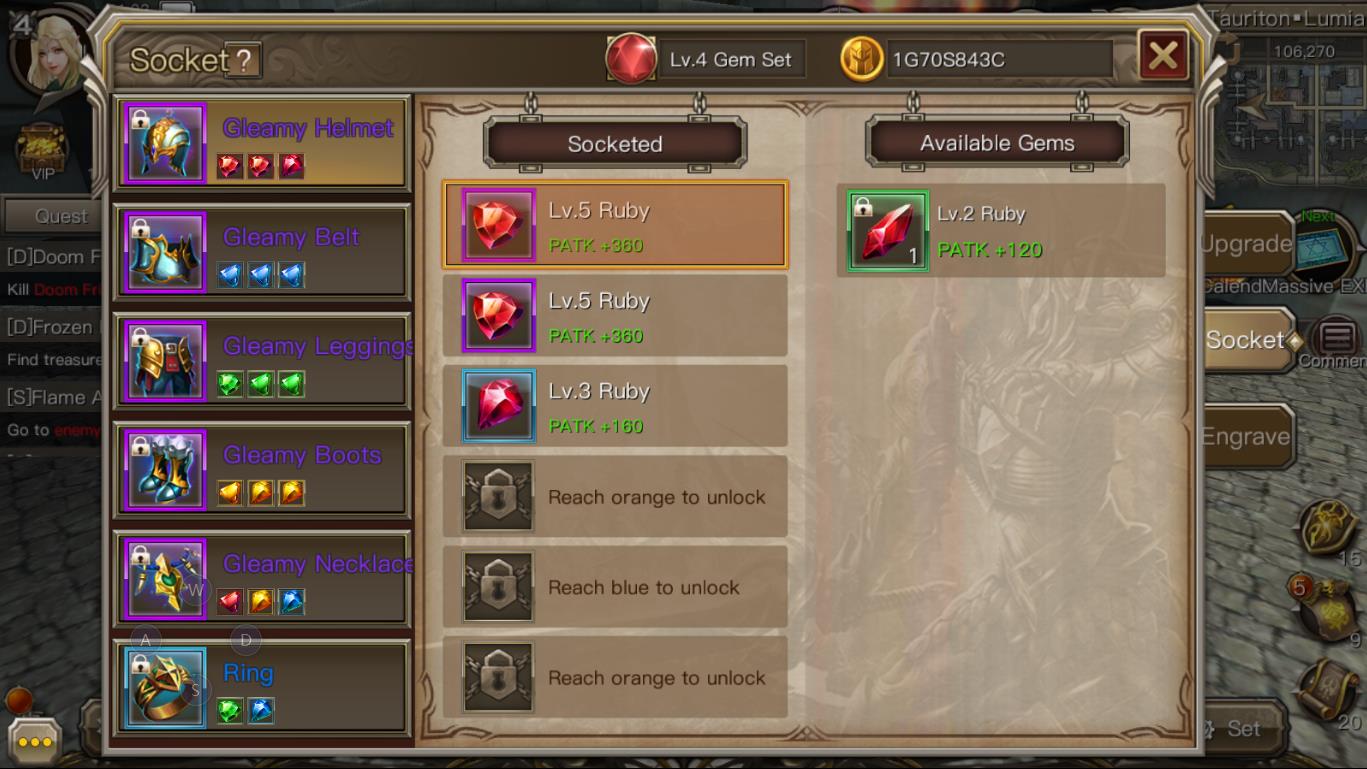Click the Lv.4 Gem Set ruby icon
The height and width of the screenshot is (769, 1367).
(x=631, y=59)
